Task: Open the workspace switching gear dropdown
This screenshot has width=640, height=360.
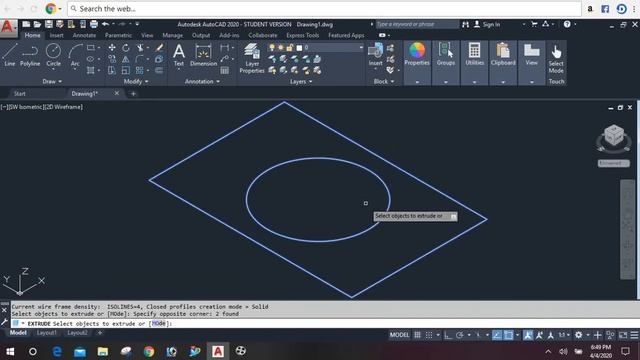Action: point(588,335)
